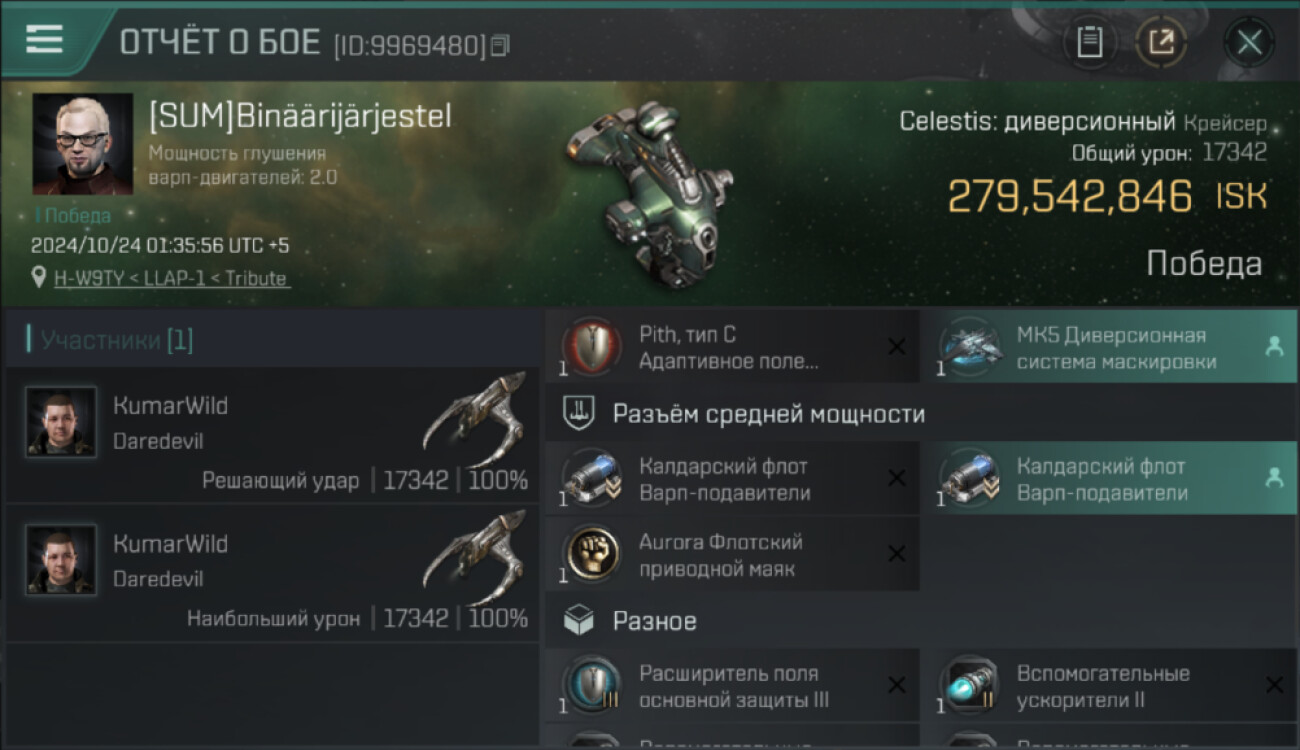Collapse the Разъём средней мощности section
Screen dimensions: 1300x750
pos(921,414)
